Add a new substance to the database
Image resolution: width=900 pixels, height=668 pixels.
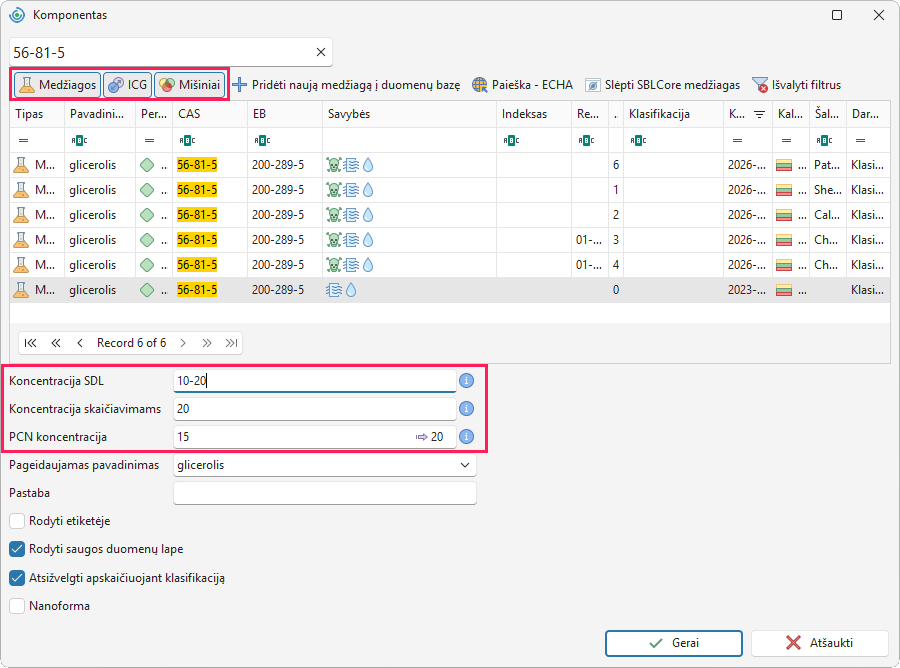coord(346,85)
